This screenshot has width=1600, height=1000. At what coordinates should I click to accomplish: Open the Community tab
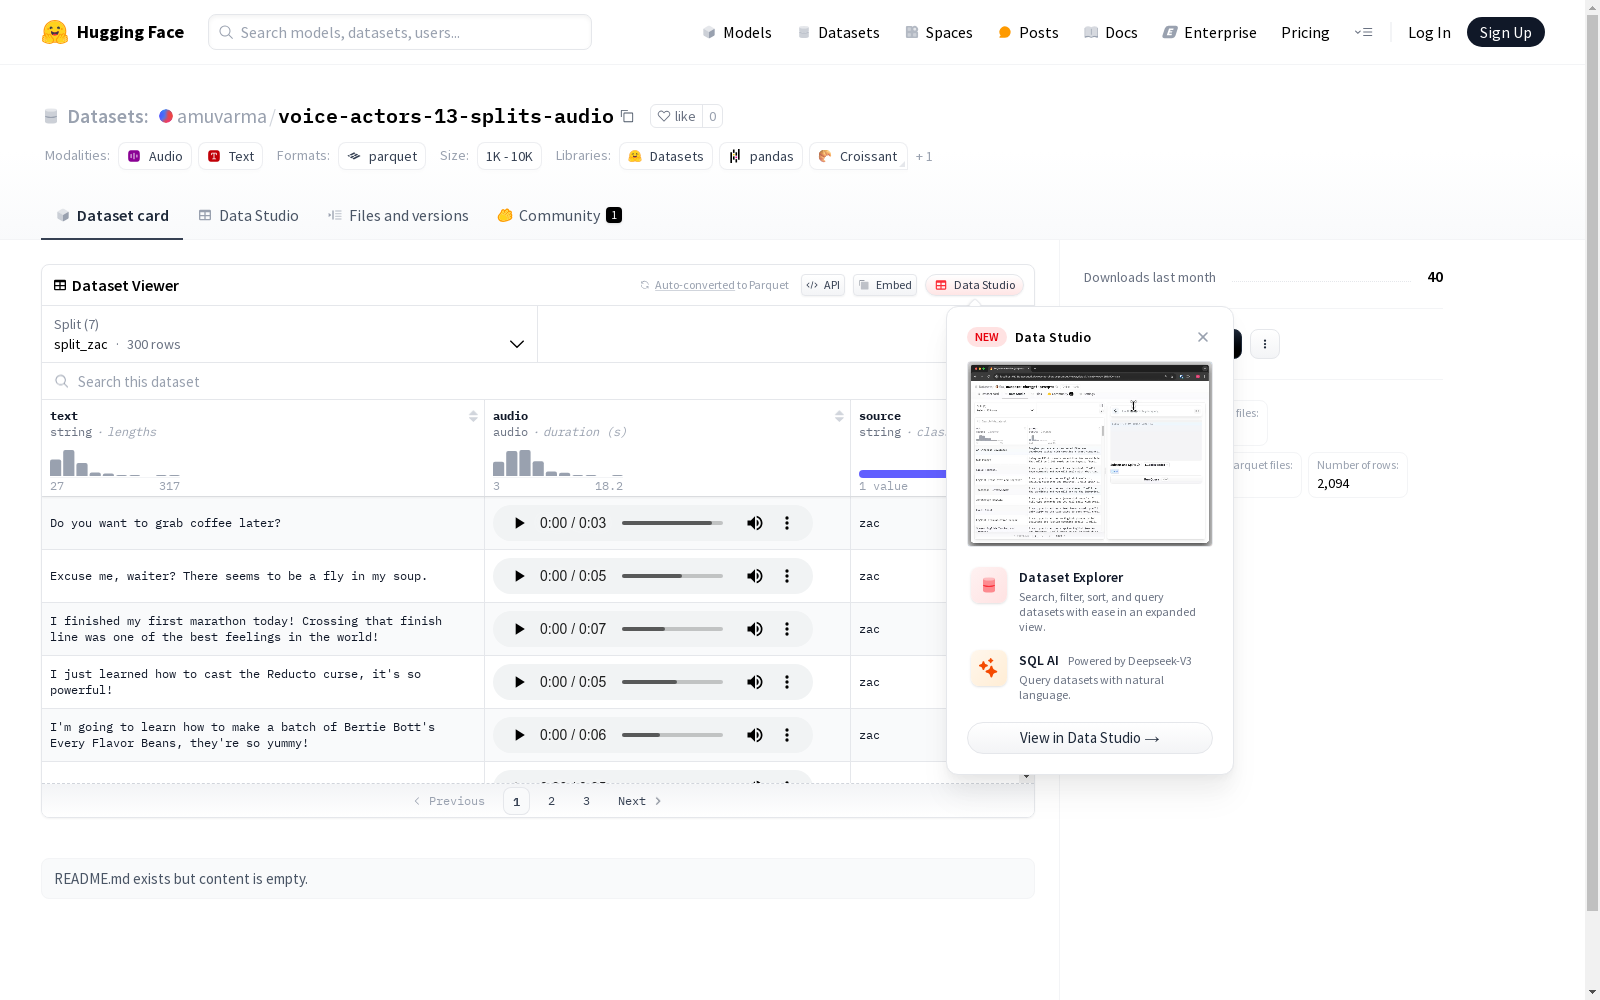[560, 215]
